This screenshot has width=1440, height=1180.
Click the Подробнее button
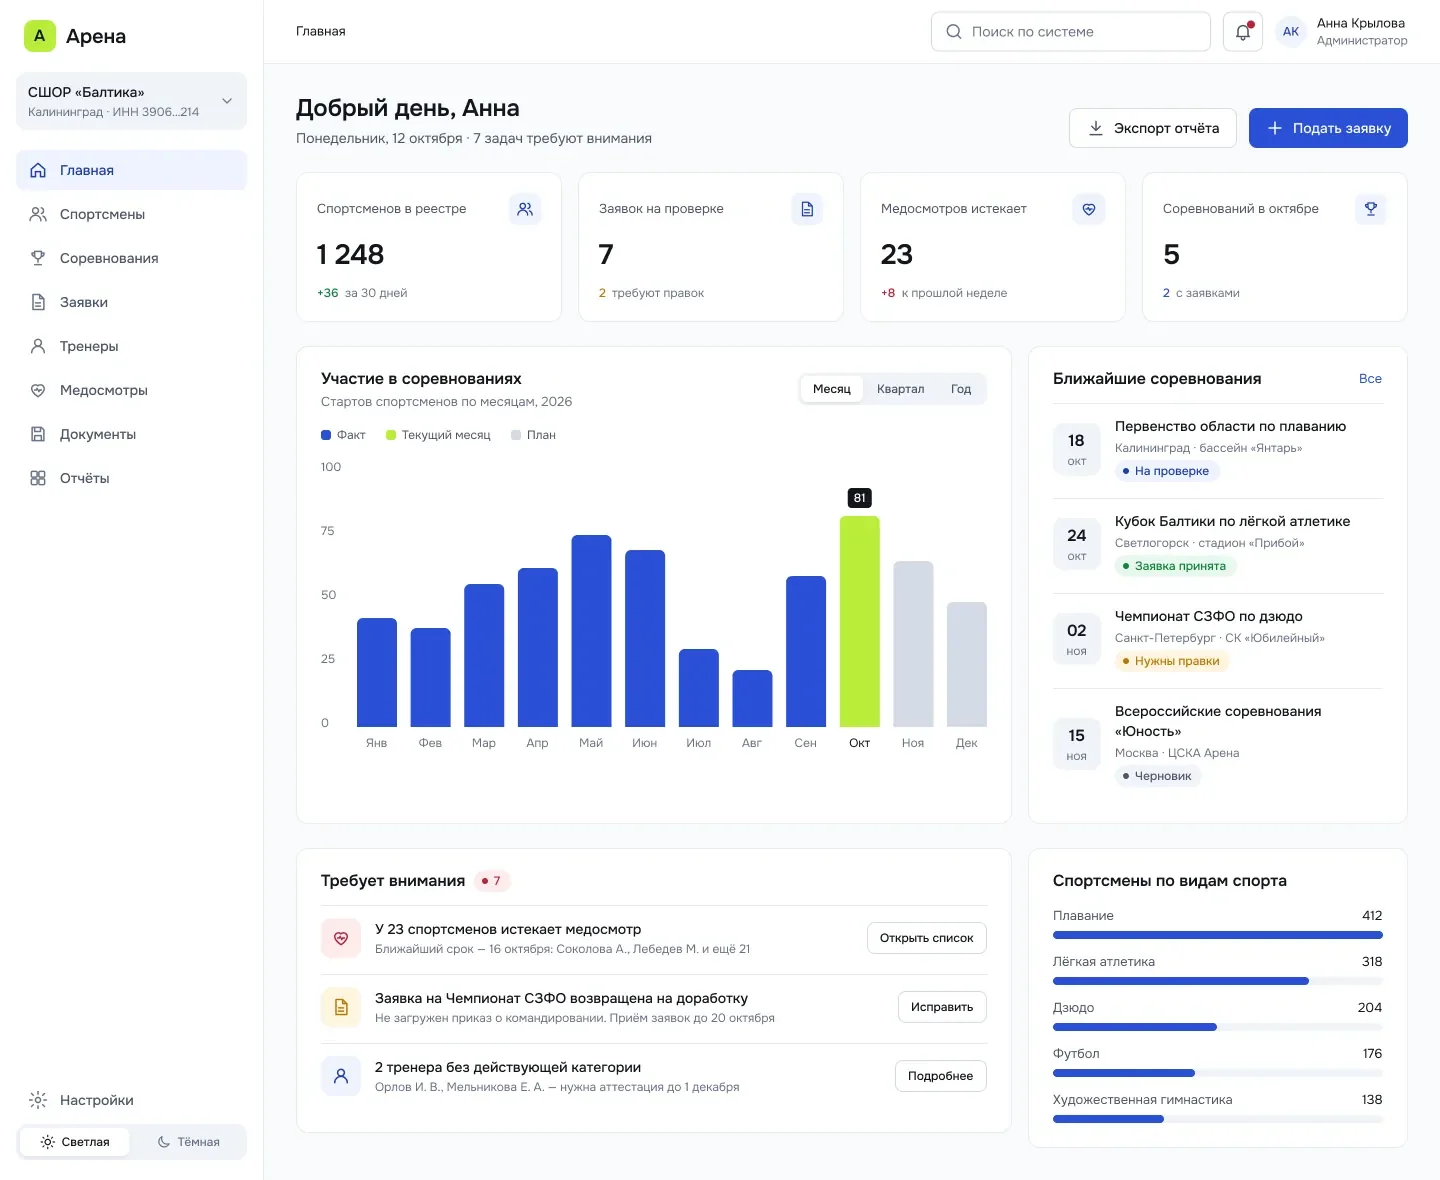click(940, 1076)
